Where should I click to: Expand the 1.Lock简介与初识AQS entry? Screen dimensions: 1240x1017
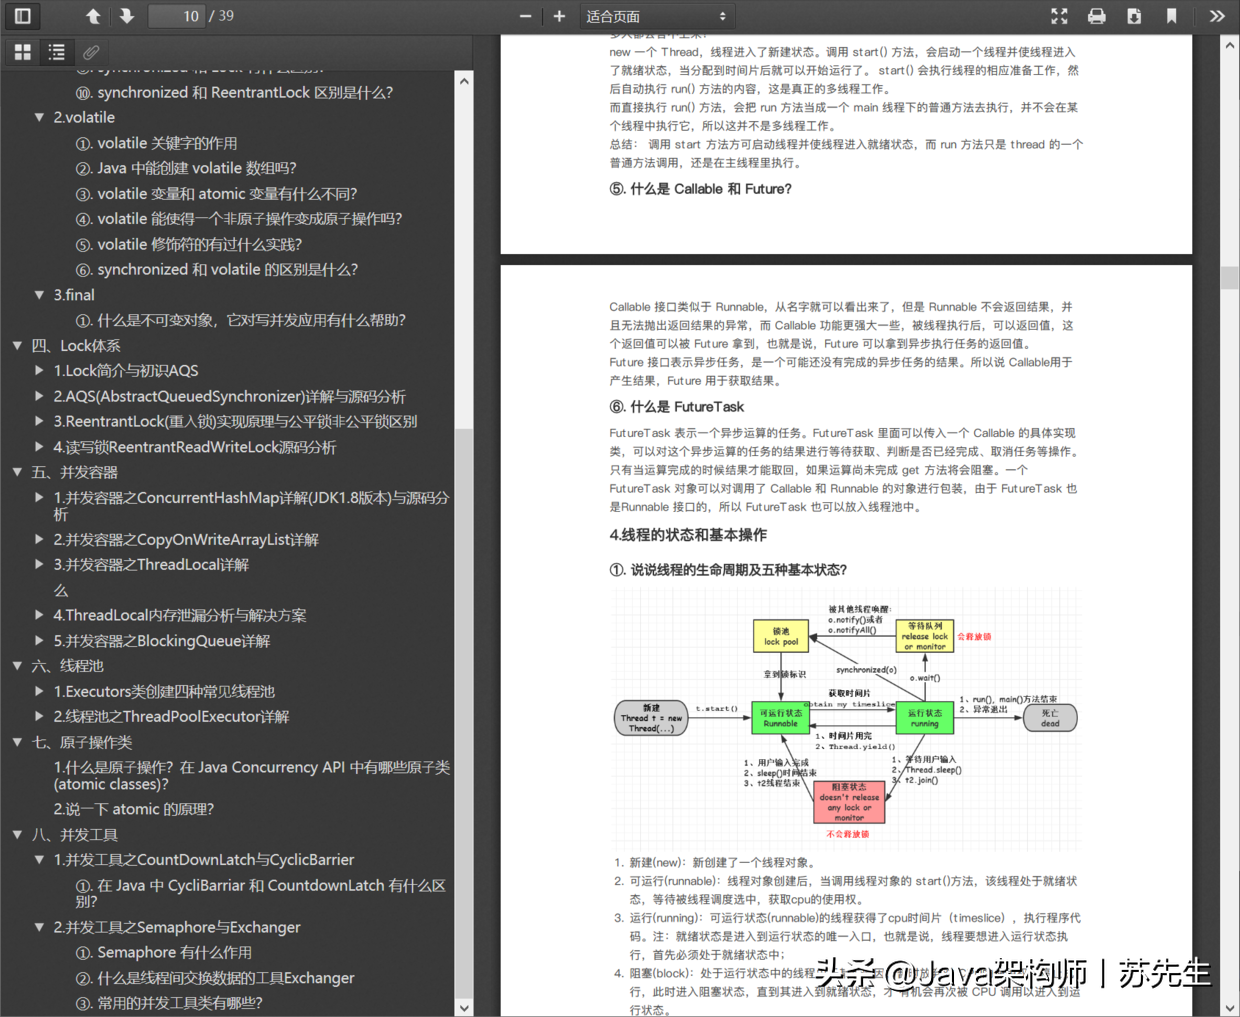tap(38, 371)
